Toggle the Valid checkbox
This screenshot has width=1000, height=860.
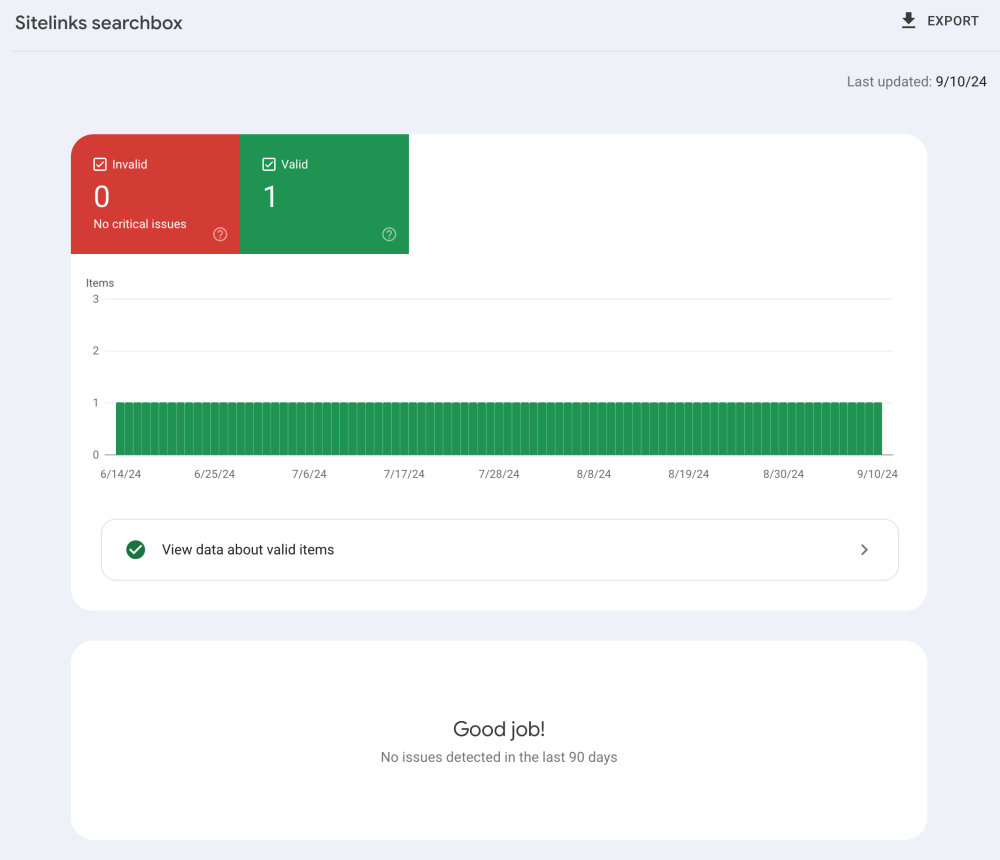point(269,165)
